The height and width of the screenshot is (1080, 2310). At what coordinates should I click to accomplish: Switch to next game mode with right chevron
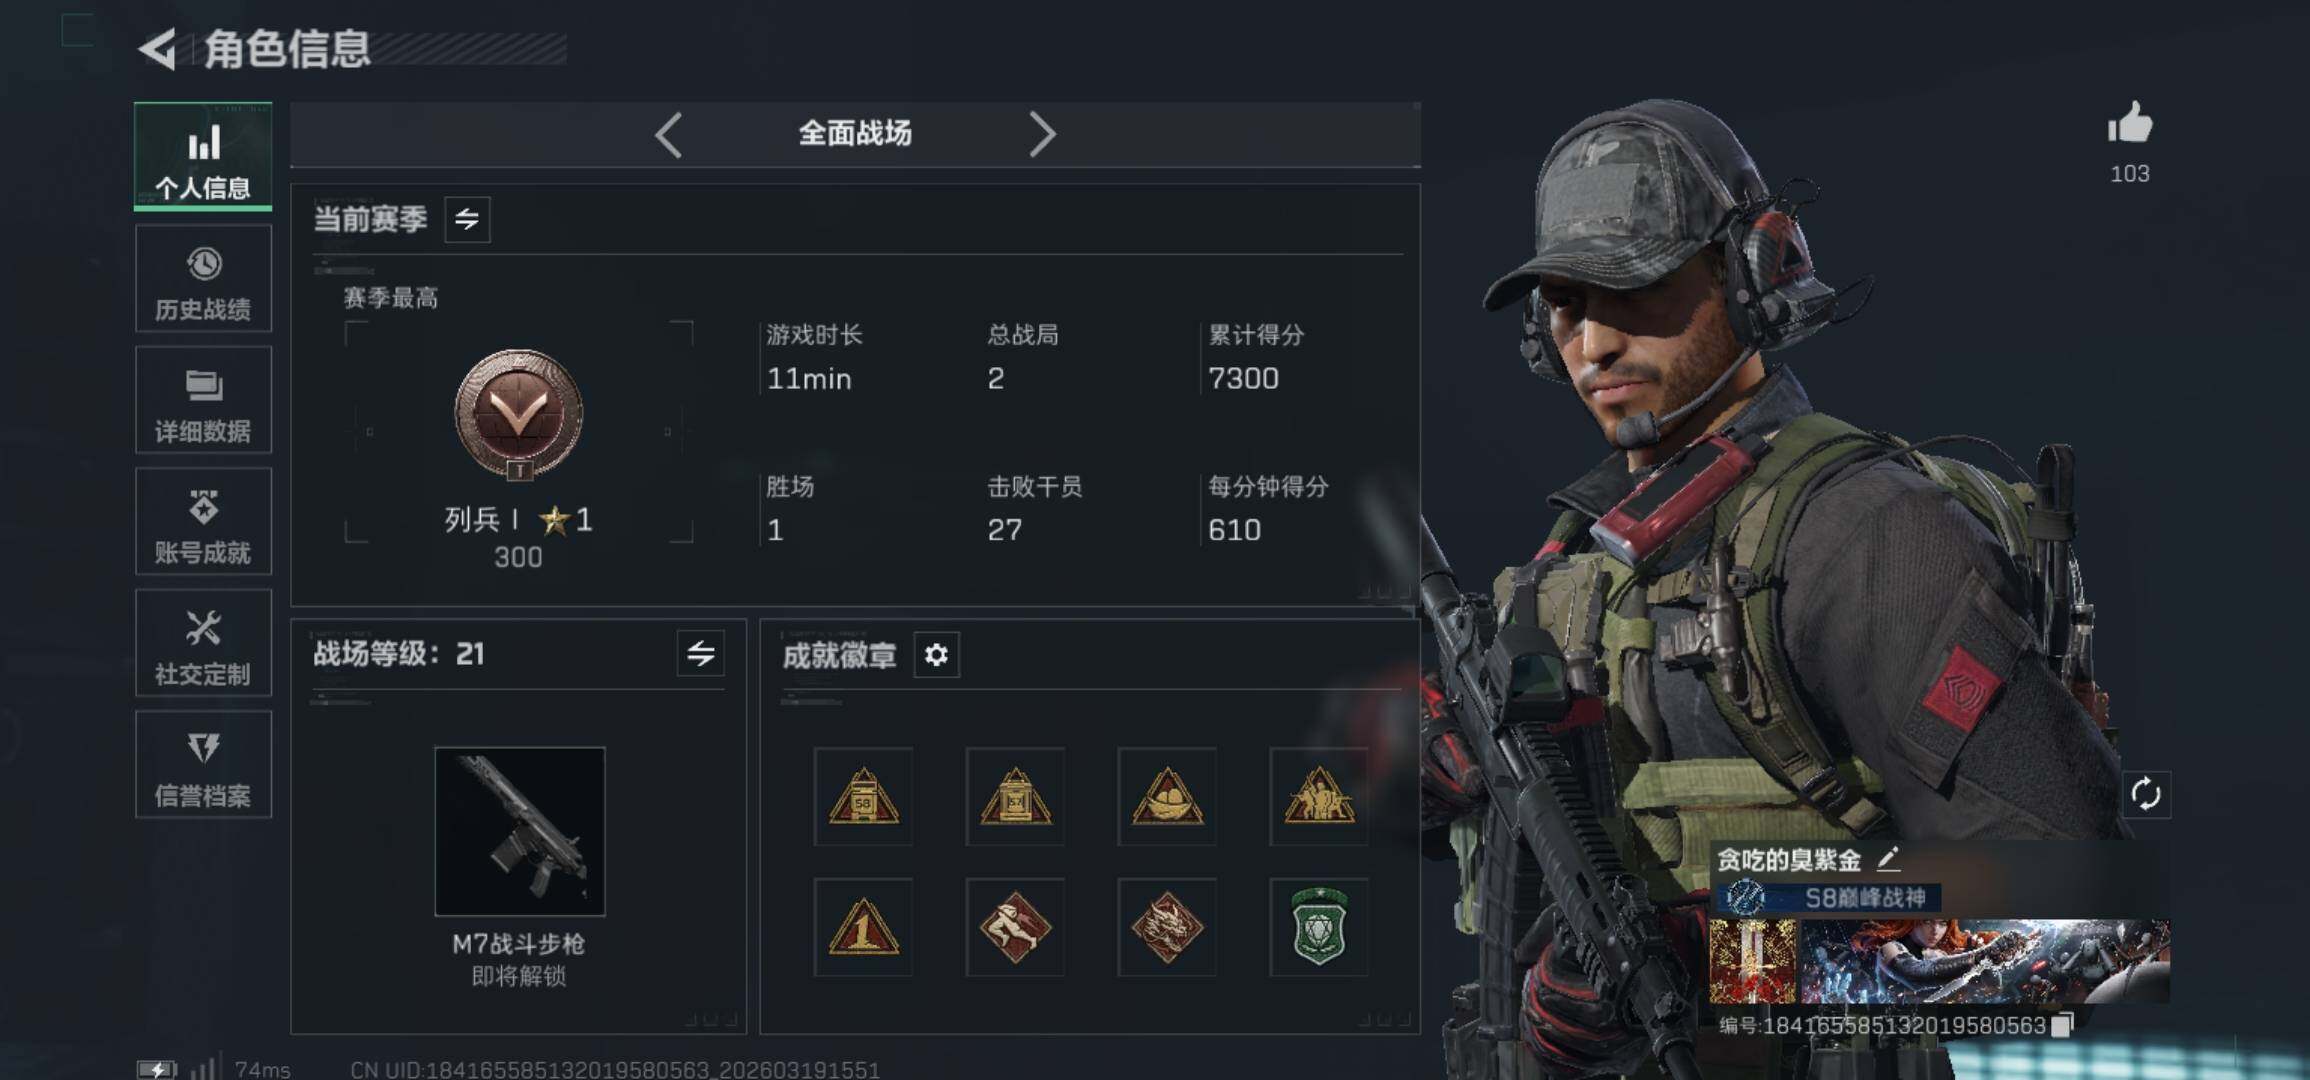pos(1042,134)
